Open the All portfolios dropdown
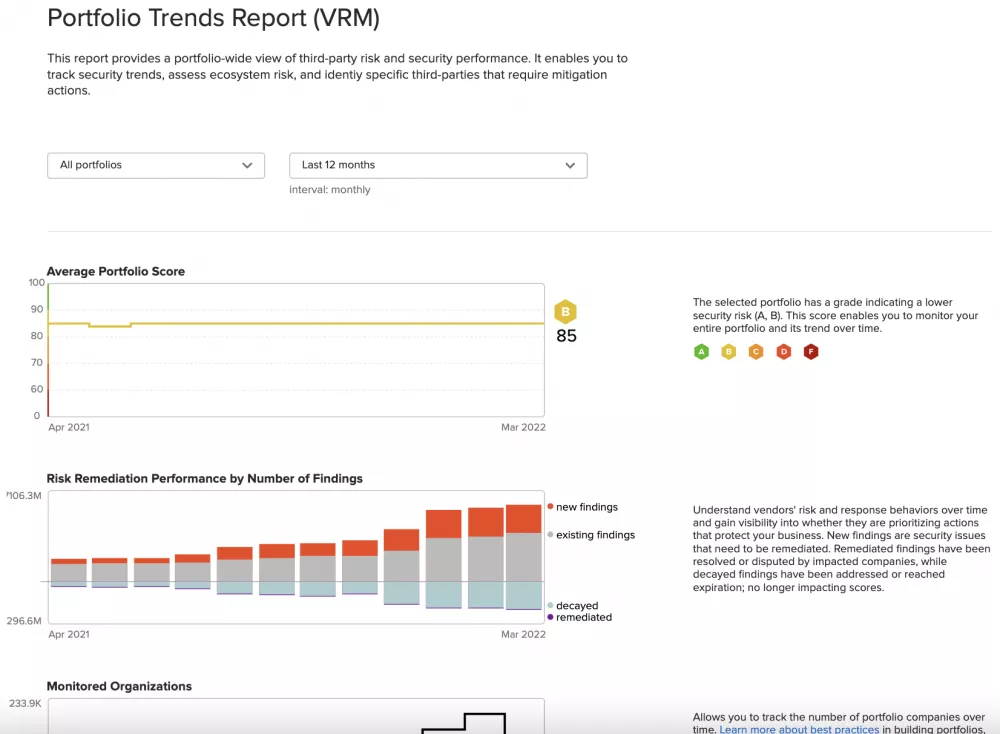The width and height of the screenshot is (1000, 734). 156,165
